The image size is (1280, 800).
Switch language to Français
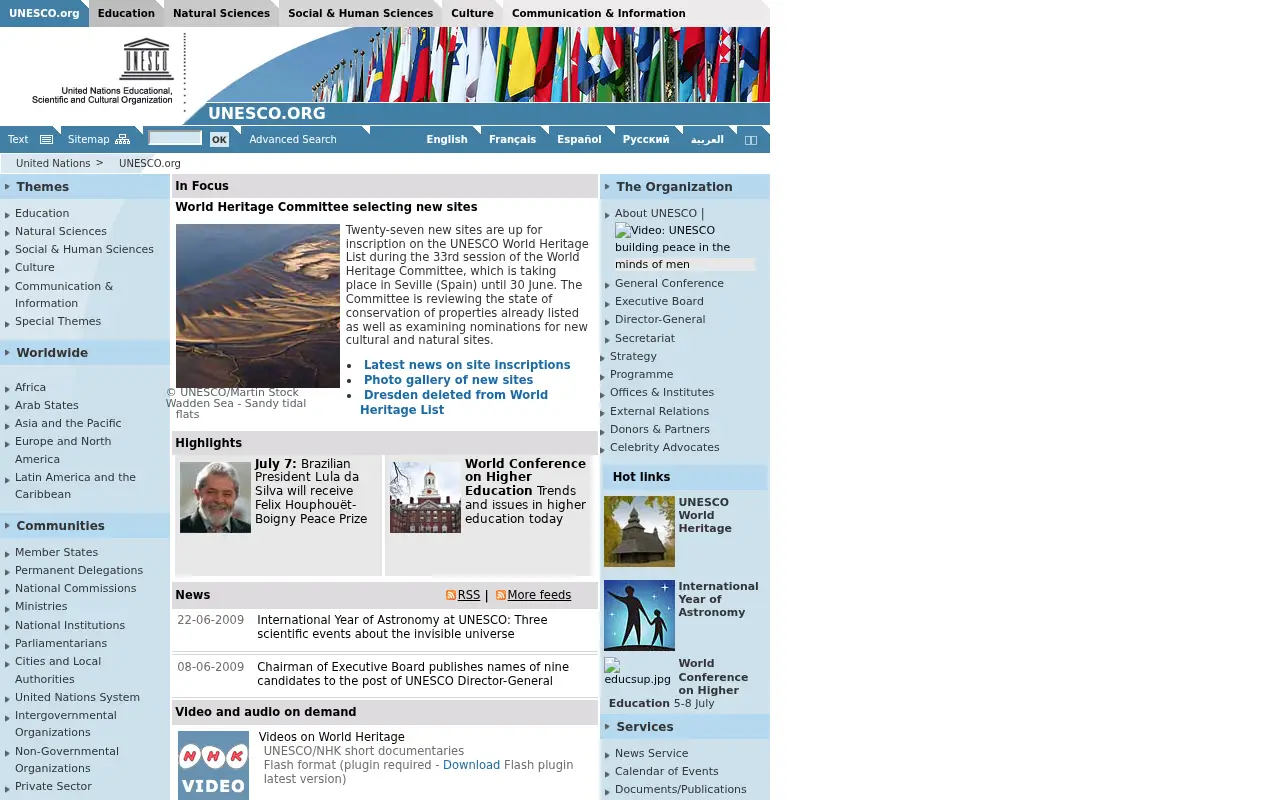click(x=512, y=140)
